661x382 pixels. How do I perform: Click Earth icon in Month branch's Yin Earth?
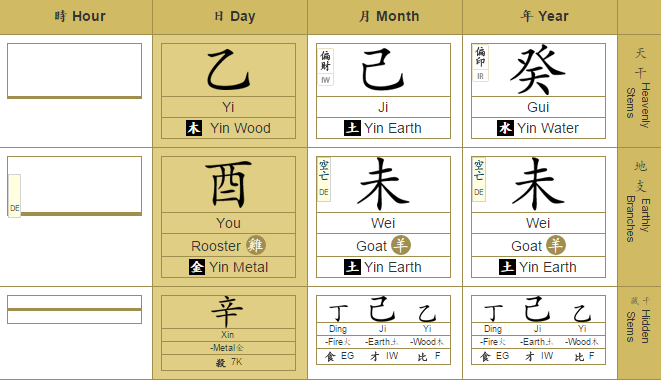point(352,267)
